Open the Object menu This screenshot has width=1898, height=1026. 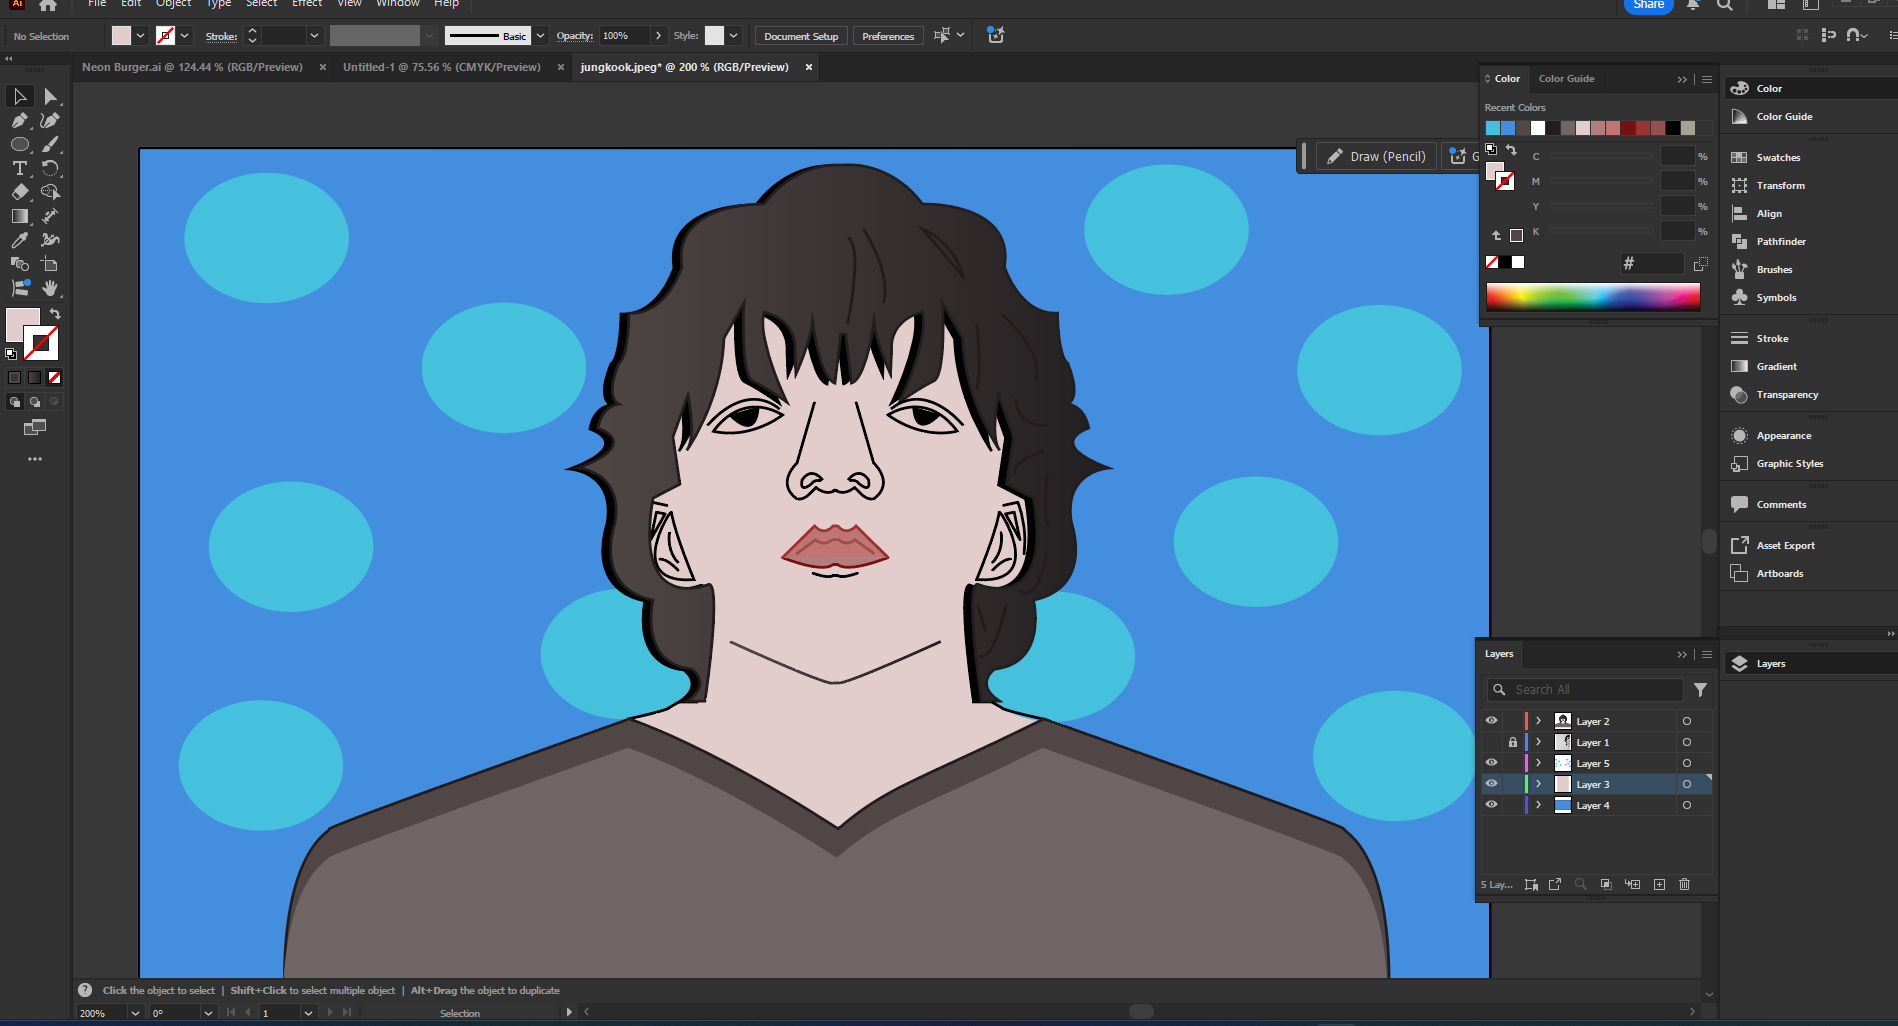pyautogui.click(x=172, y=4)
